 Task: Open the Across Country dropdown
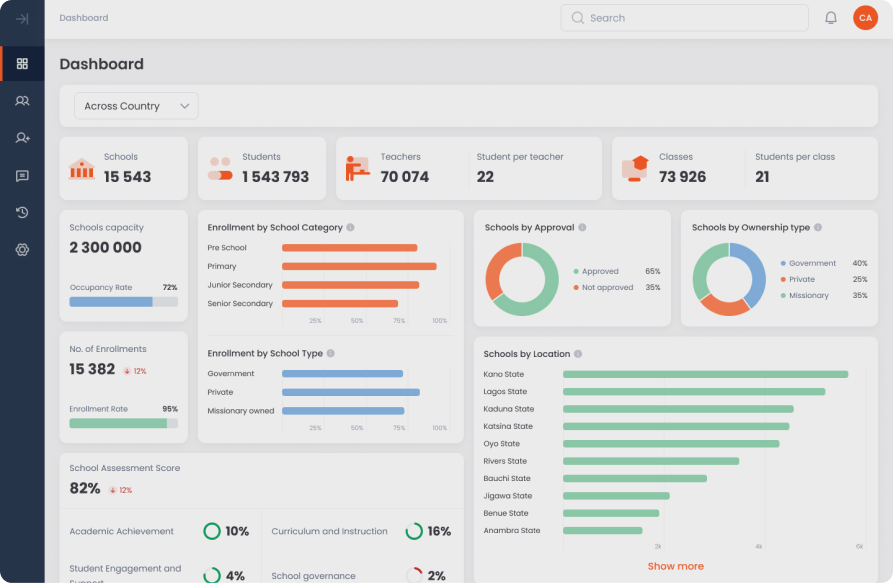[x=136, y=106]
